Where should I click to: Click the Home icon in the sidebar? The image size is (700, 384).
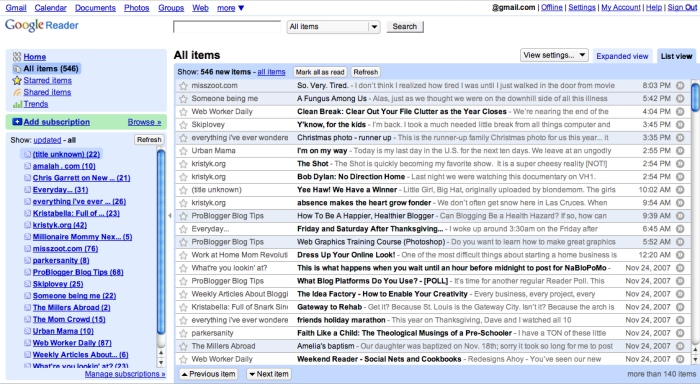(17, 57)
